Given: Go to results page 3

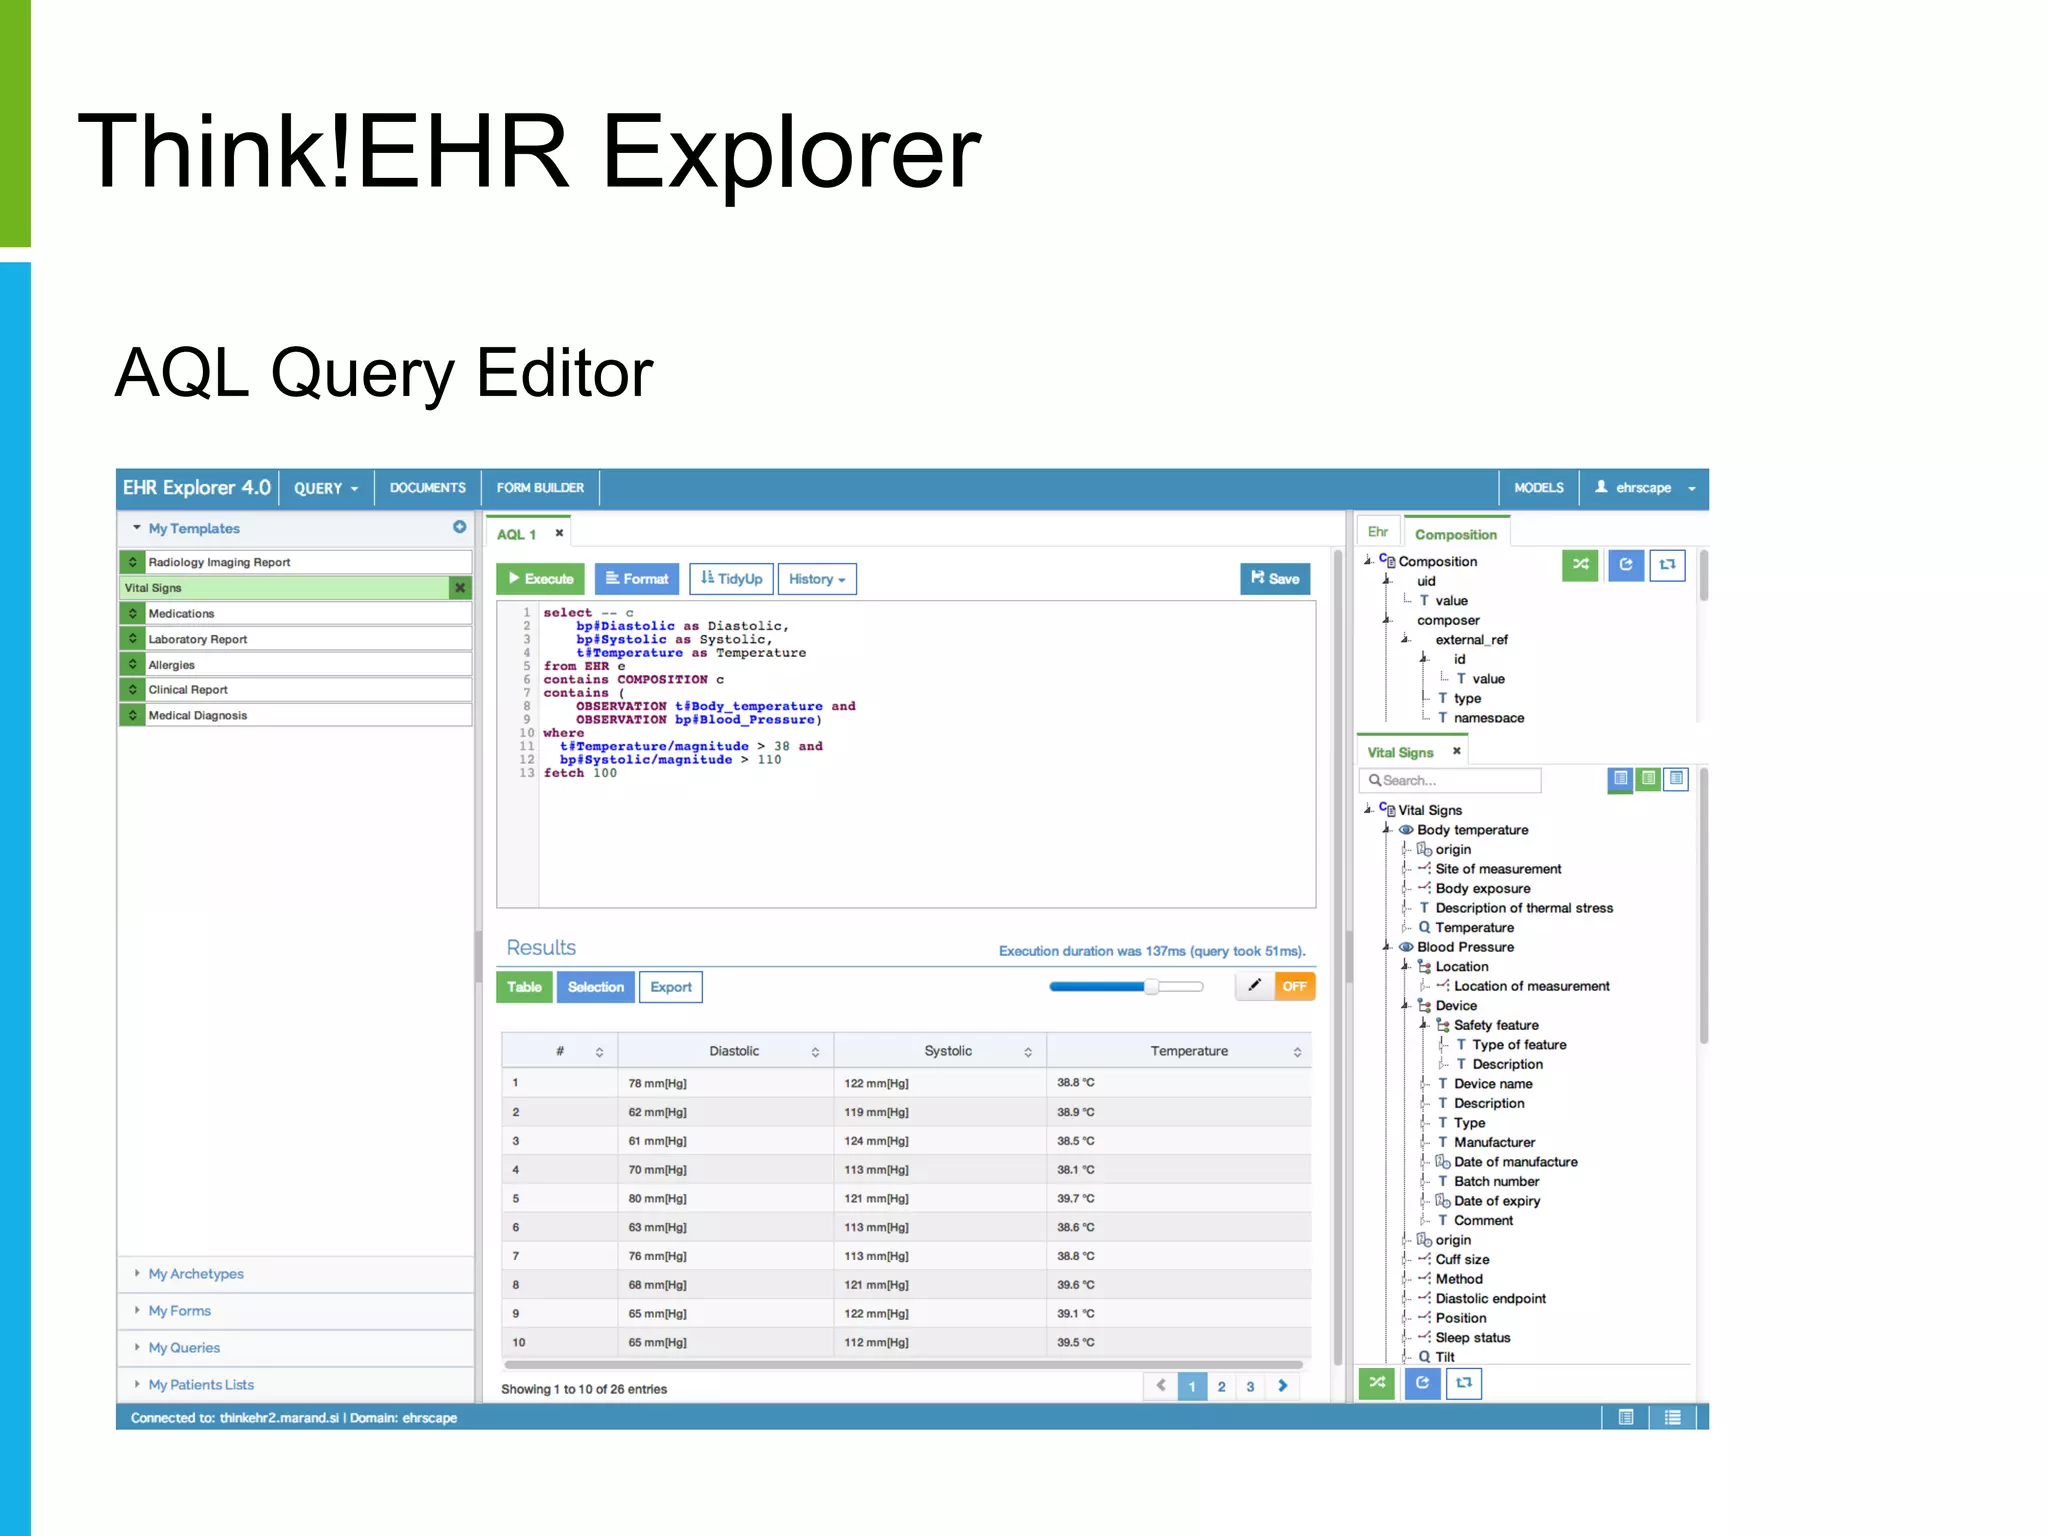Looking at the screenshot, I should click(1250, 1386).
